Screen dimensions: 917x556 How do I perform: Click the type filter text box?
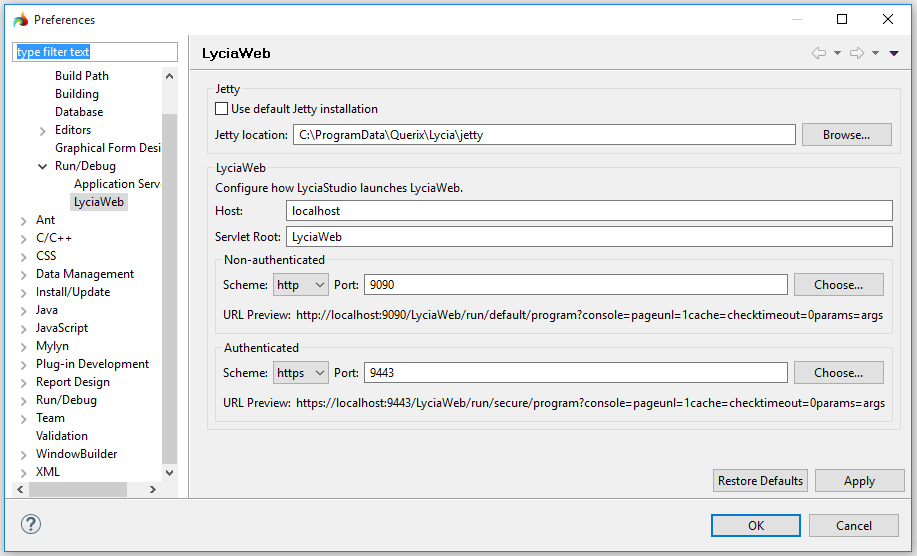coord(95,52)
